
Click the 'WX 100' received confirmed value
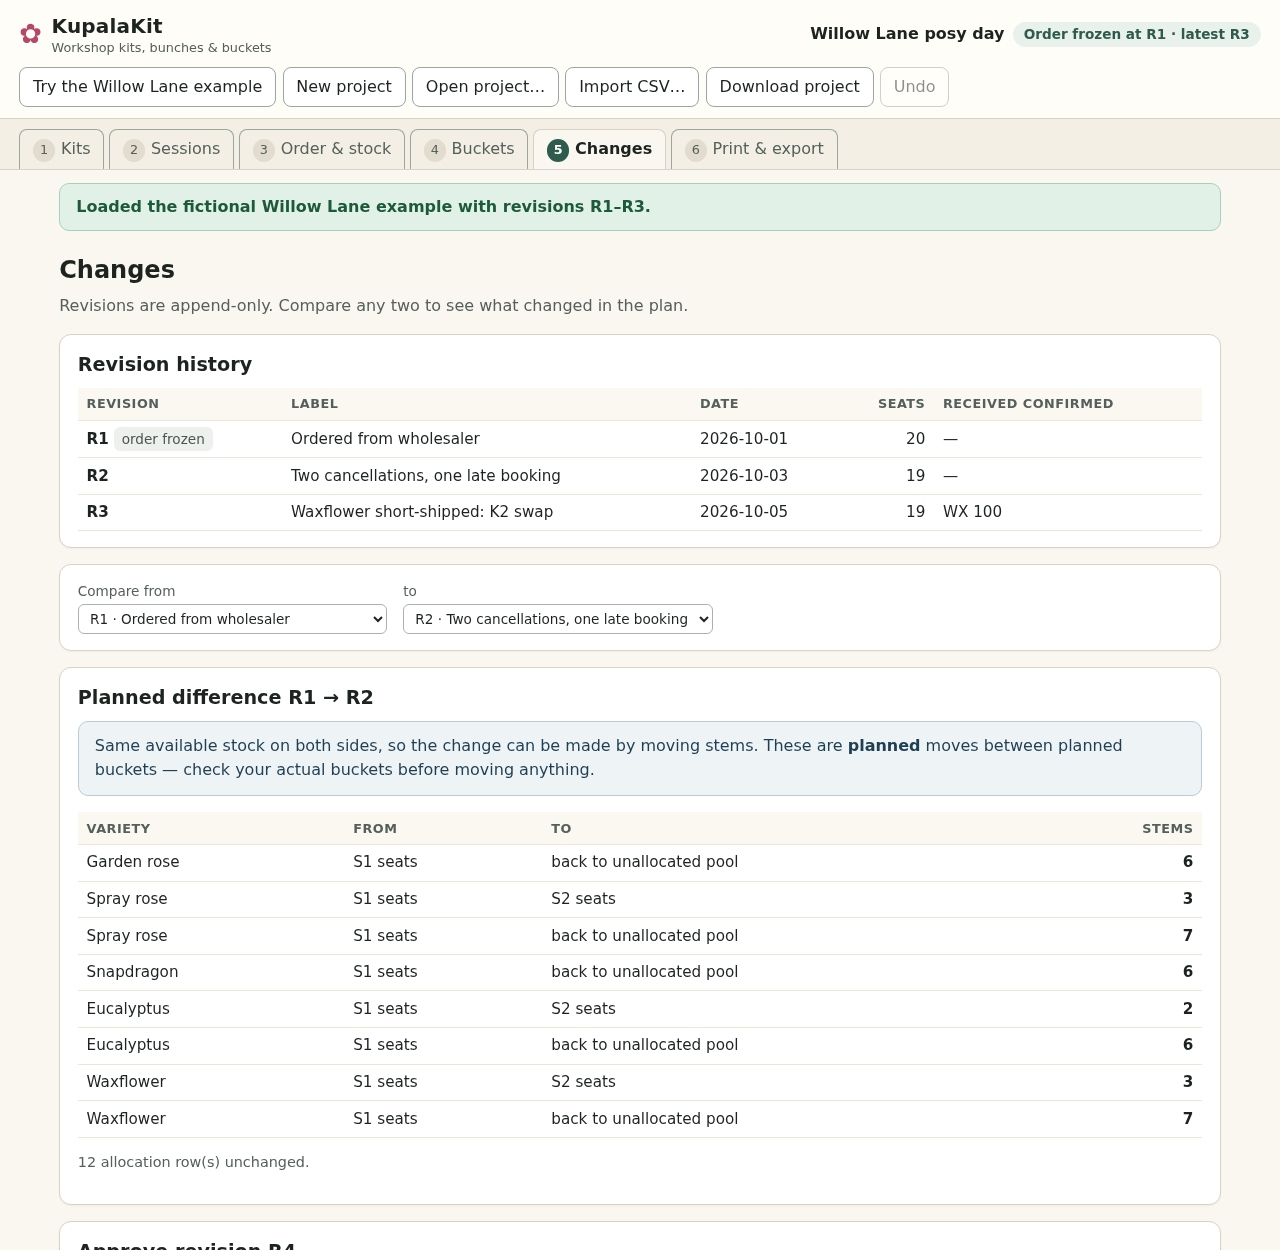pyautogui.click(x=972, y=512)
